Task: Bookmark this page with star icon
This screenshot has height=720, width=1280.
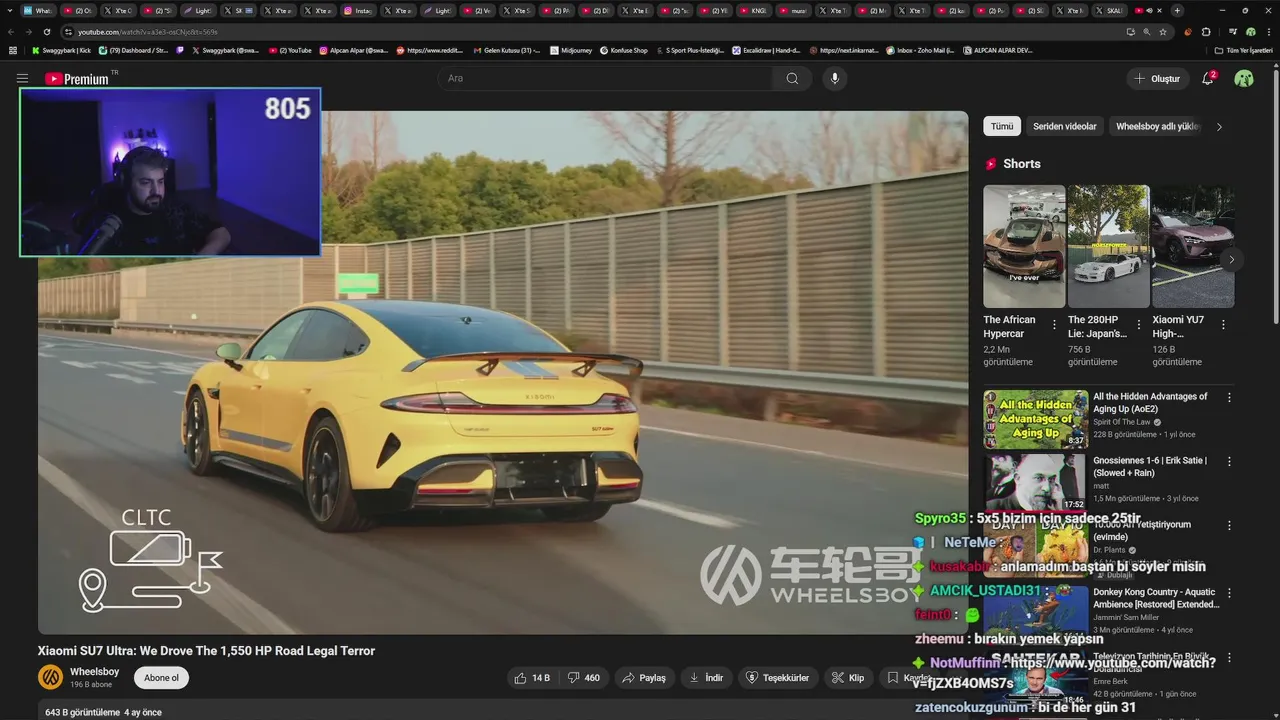Action: (x=1162, y=32)
